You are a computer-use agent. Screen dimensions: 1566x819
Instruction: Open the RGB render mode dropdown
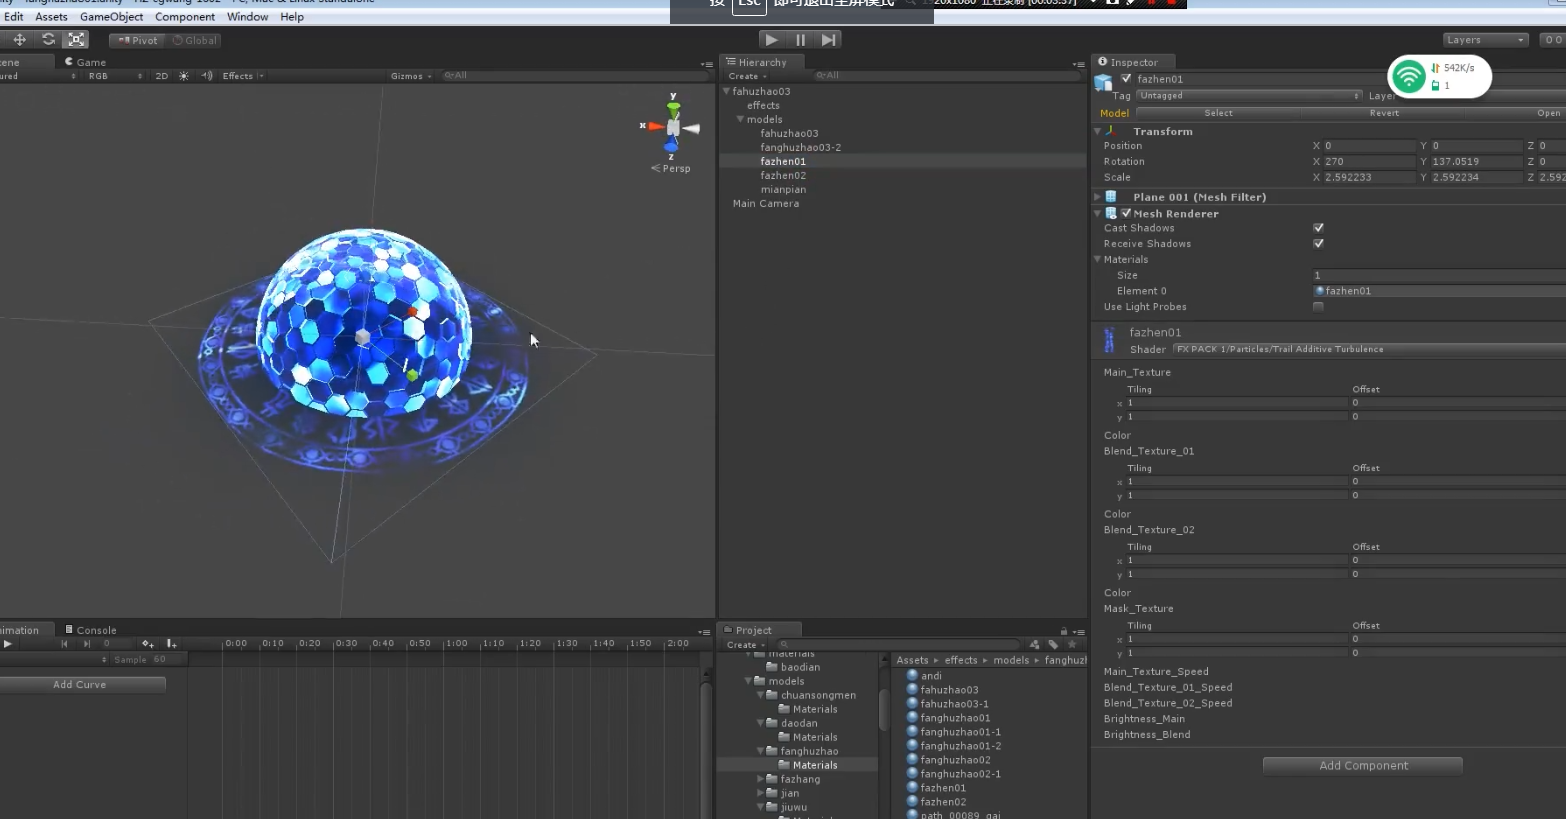(115, 76)
